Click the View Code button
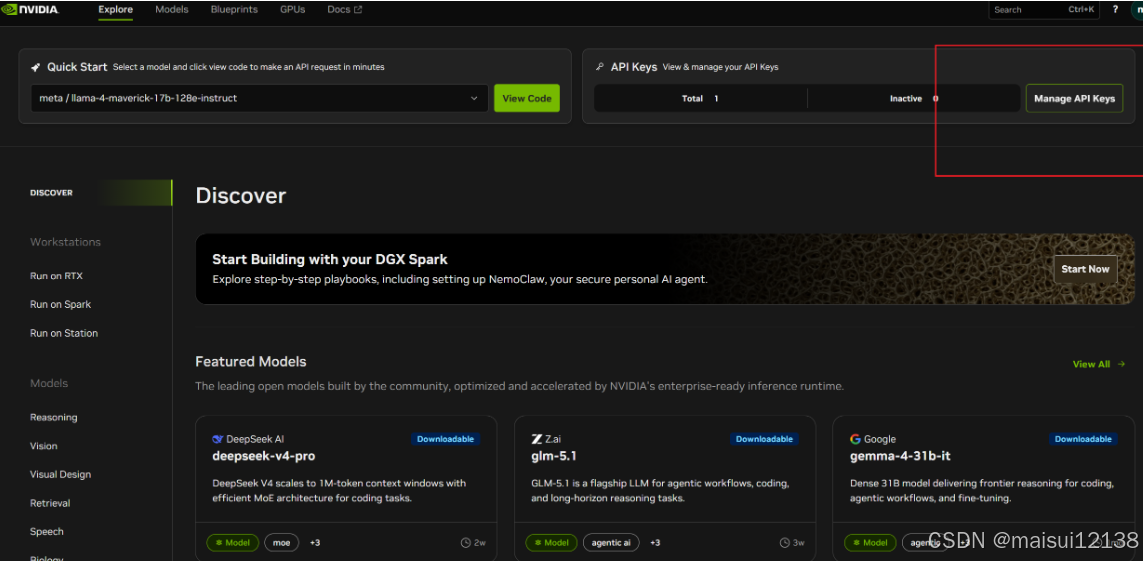The width and height of the screenshot is (1143, 561). click(527, 98)
